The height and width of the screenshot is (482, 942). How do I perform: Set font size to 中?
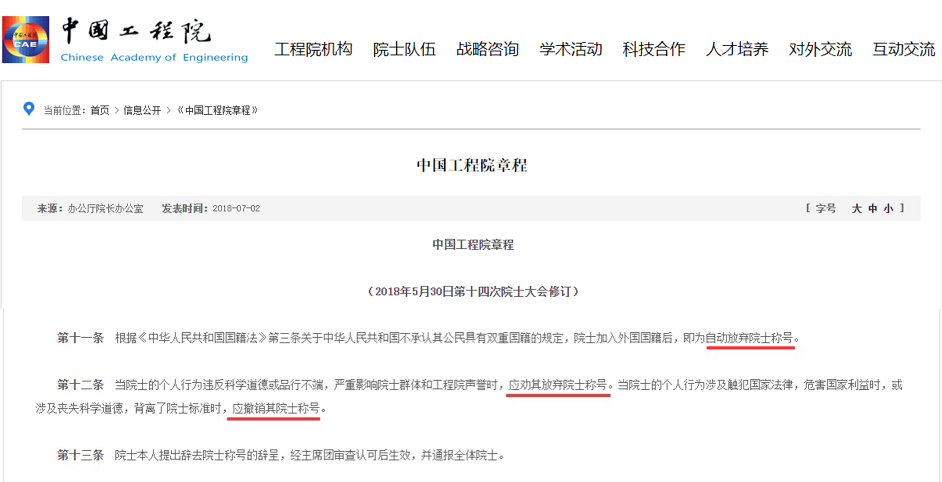click(x=873, y=209)
